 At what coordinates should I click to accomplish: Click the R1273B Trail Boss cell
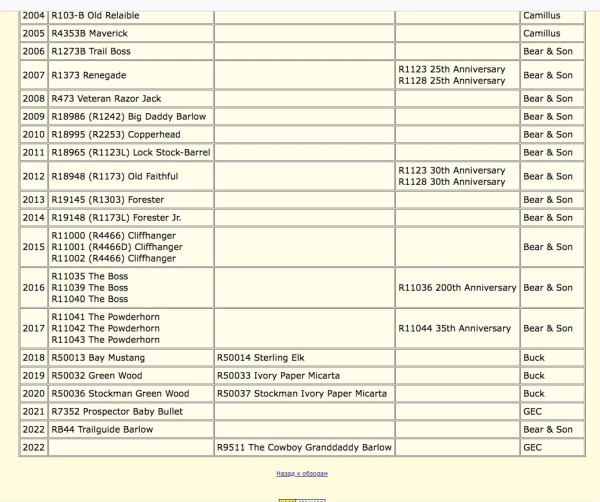pos(131,51)
